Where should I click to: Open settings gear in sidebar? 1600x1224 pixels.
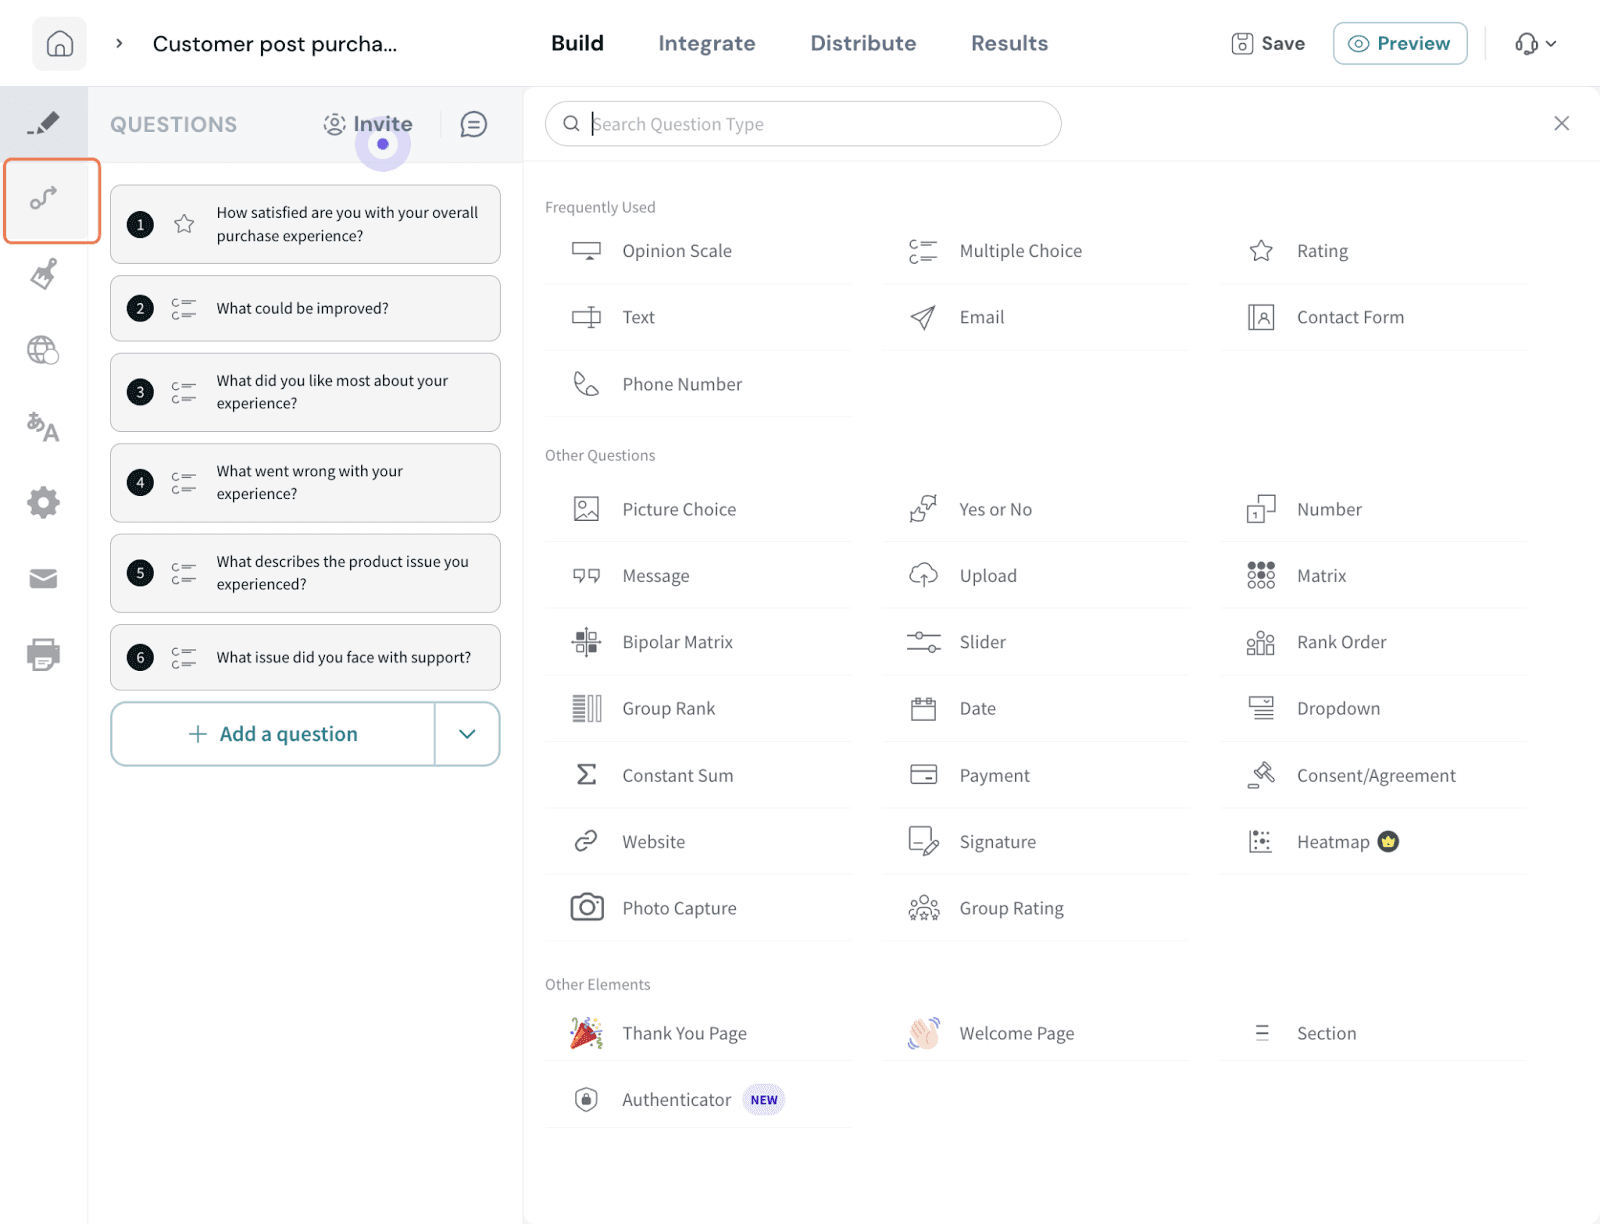click(43, 502)
